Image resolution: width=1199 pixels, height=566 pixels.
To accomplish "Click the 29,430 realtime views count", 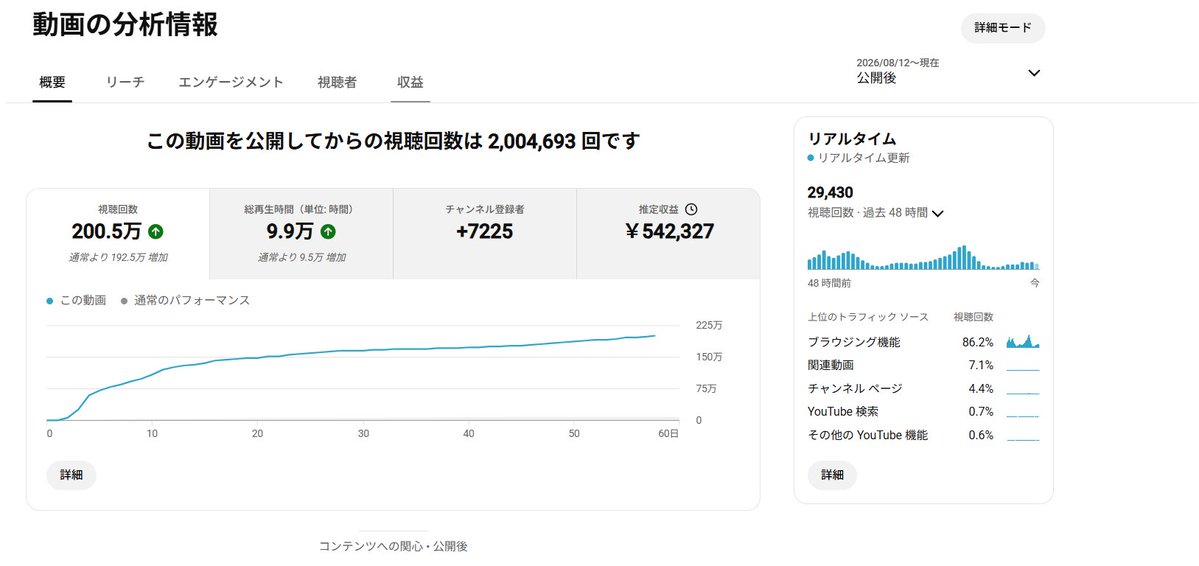I will click(830, 193).
